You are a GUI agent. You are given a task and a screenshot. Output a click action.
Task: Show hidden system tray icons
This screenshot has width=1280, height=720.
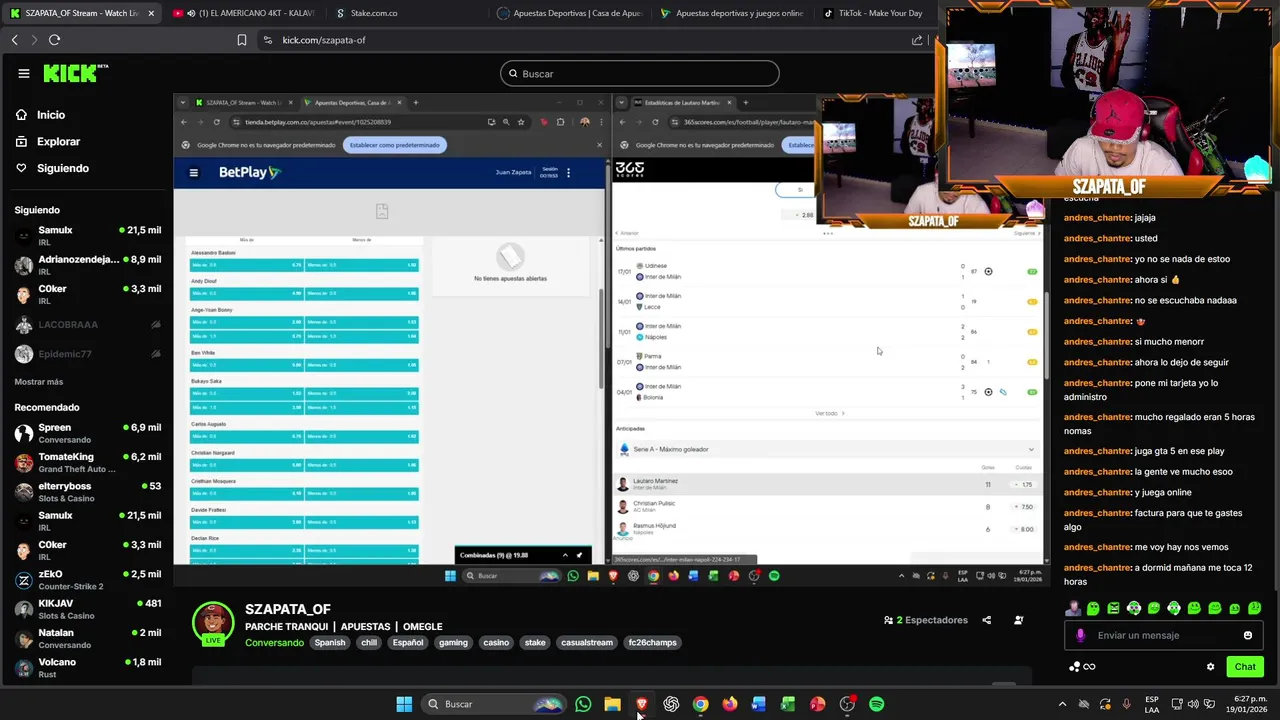click(x=1062, y=704)
